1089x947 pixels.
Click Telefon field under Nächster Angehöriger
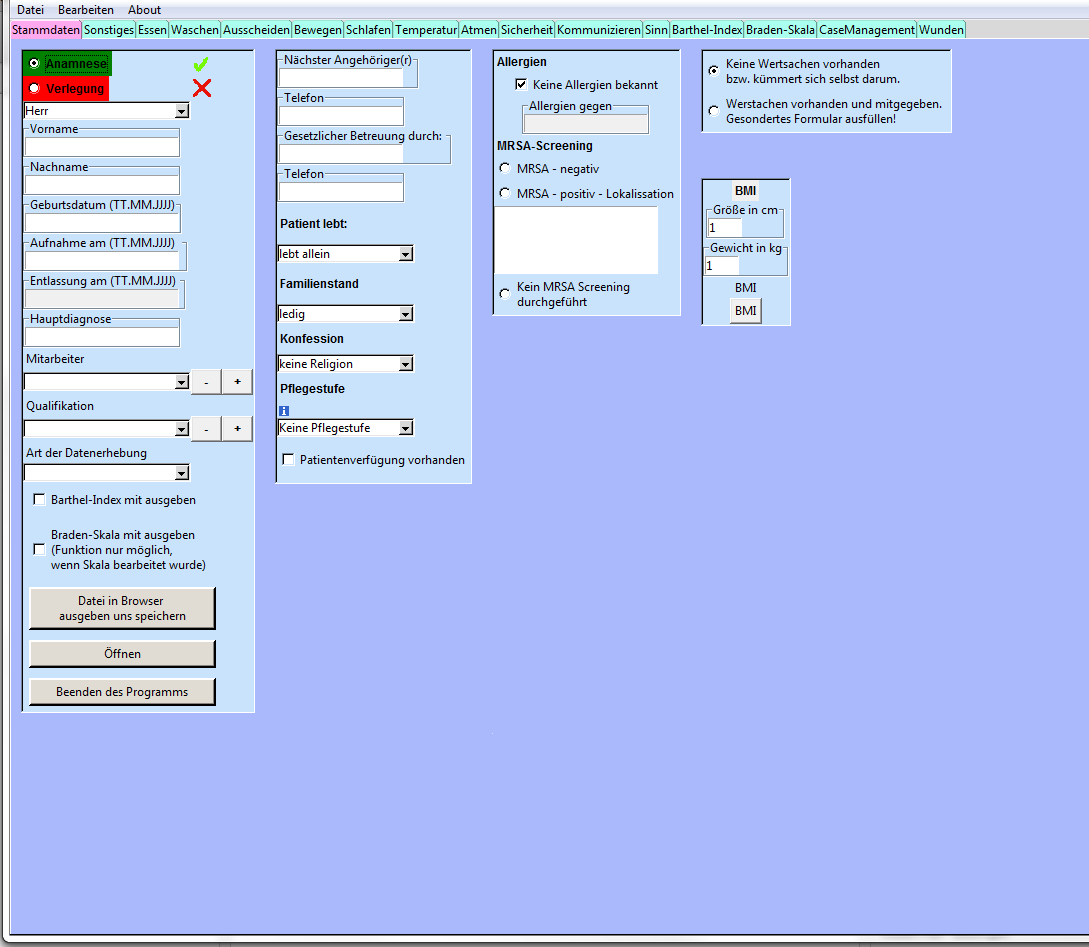[x=341, y=116]
